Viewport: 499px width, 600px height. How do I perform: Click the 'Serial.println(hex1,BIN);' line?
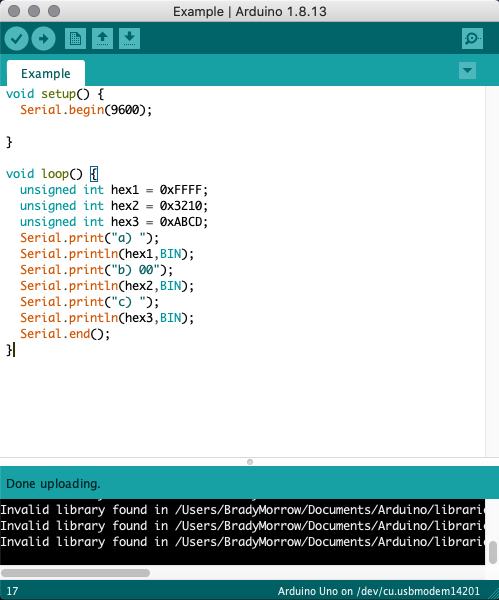[107, 254]
